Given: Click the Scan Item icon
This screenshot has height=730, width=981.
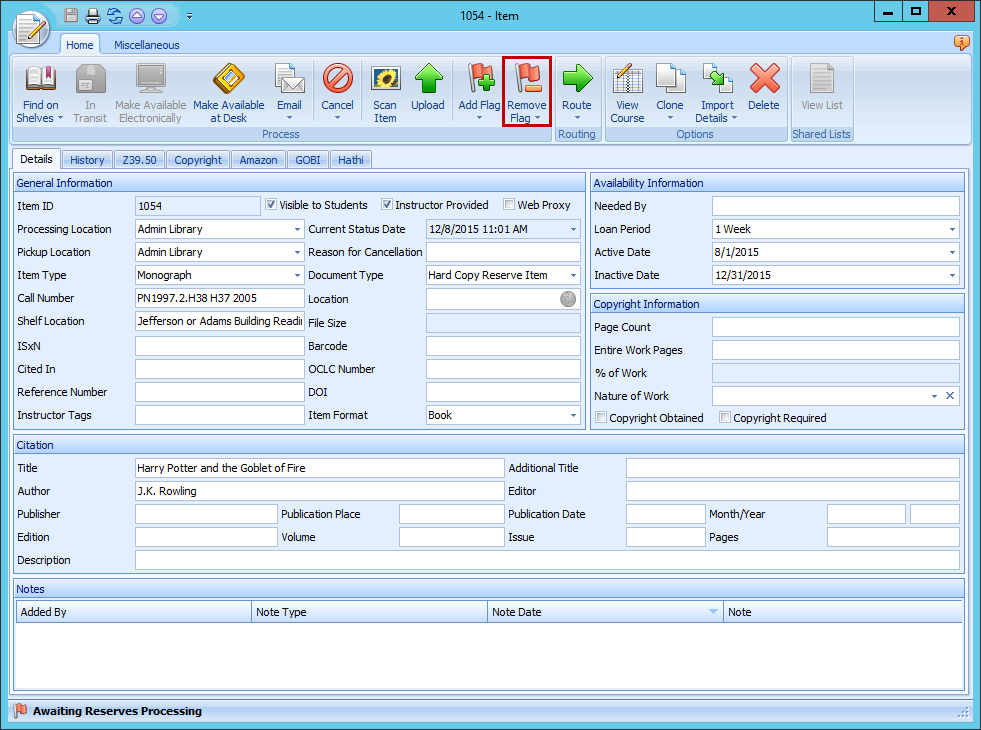Looking at the screenshot, I should click(385, 80).
